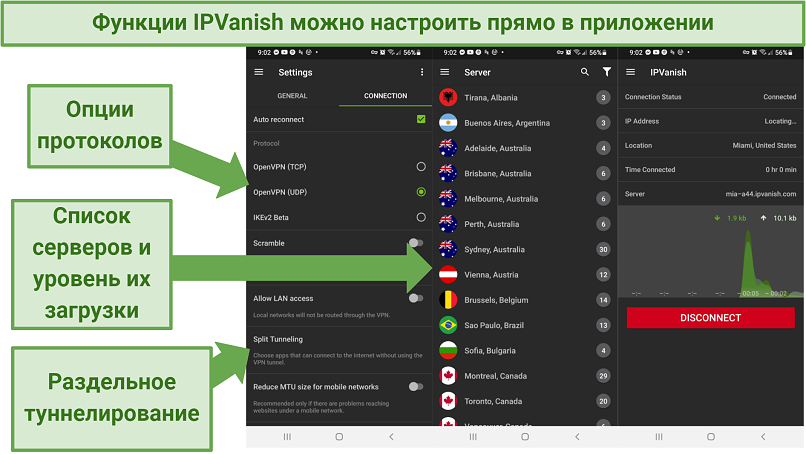Viewport: 806px width, 454px height.
Task: Tap server count badge 29 for Montreal
Action: click(x=603, y=376)
